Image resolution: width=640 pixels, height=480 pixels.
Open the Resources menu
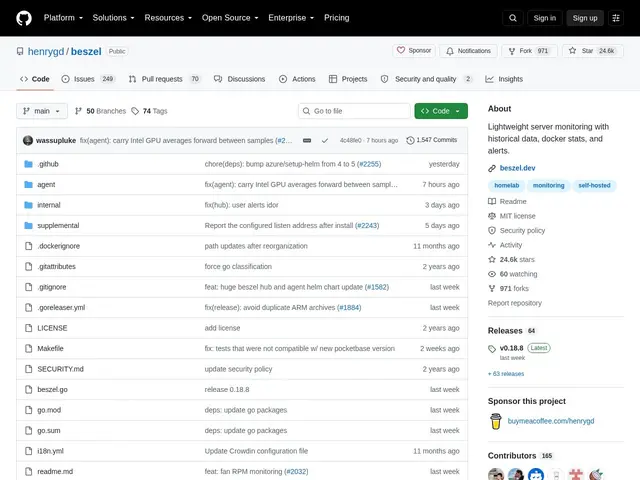(x=168, y=18)
